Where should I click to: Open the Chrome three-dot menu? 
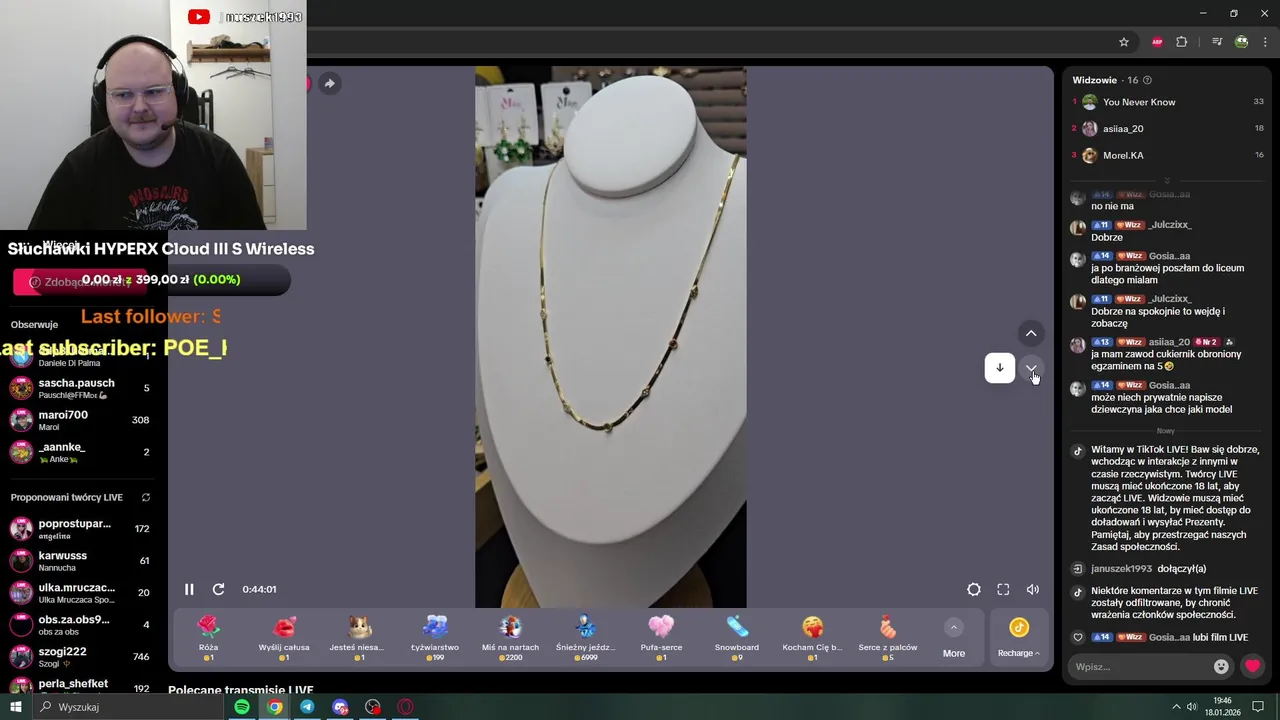coord(1266,42)
